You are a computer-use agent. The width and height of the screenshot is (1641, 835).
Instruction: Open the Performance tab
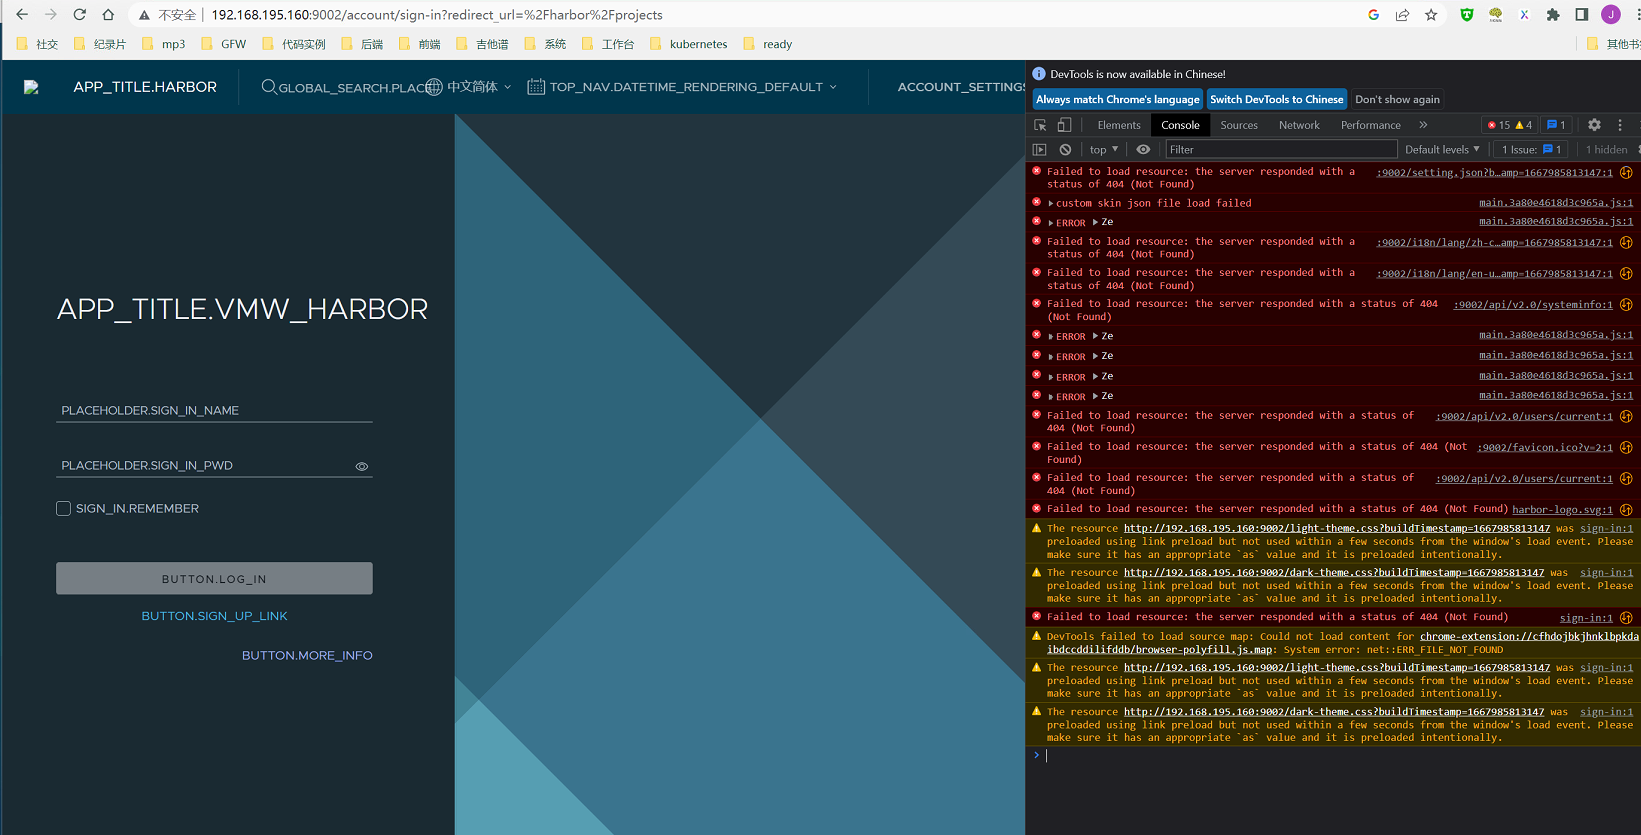point(1370,125)
